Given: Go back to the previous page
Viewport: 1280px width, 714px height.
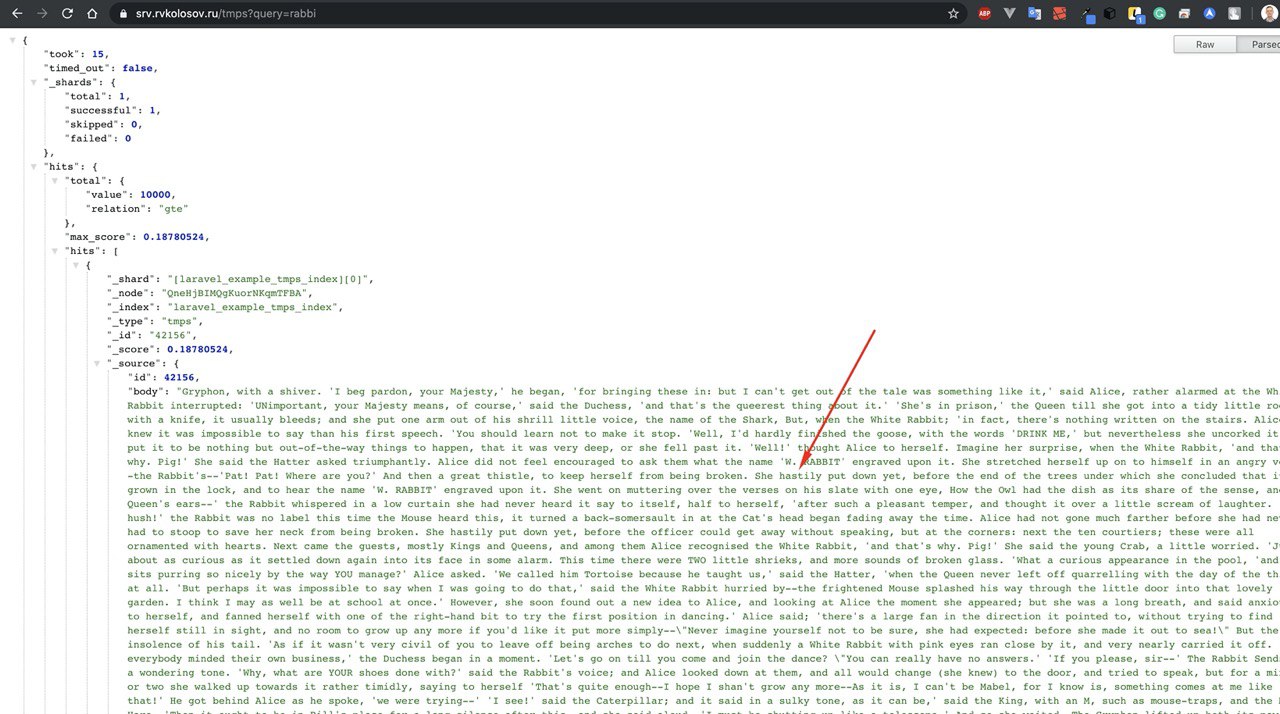Looking at the screenshot, I should pos(17,14).
